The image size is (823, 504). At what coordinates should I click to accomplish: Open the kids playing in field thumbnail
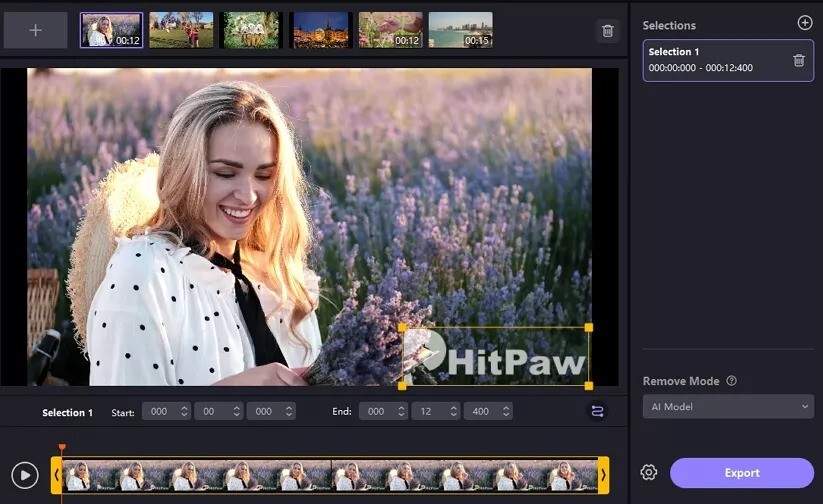click(181, 30)
